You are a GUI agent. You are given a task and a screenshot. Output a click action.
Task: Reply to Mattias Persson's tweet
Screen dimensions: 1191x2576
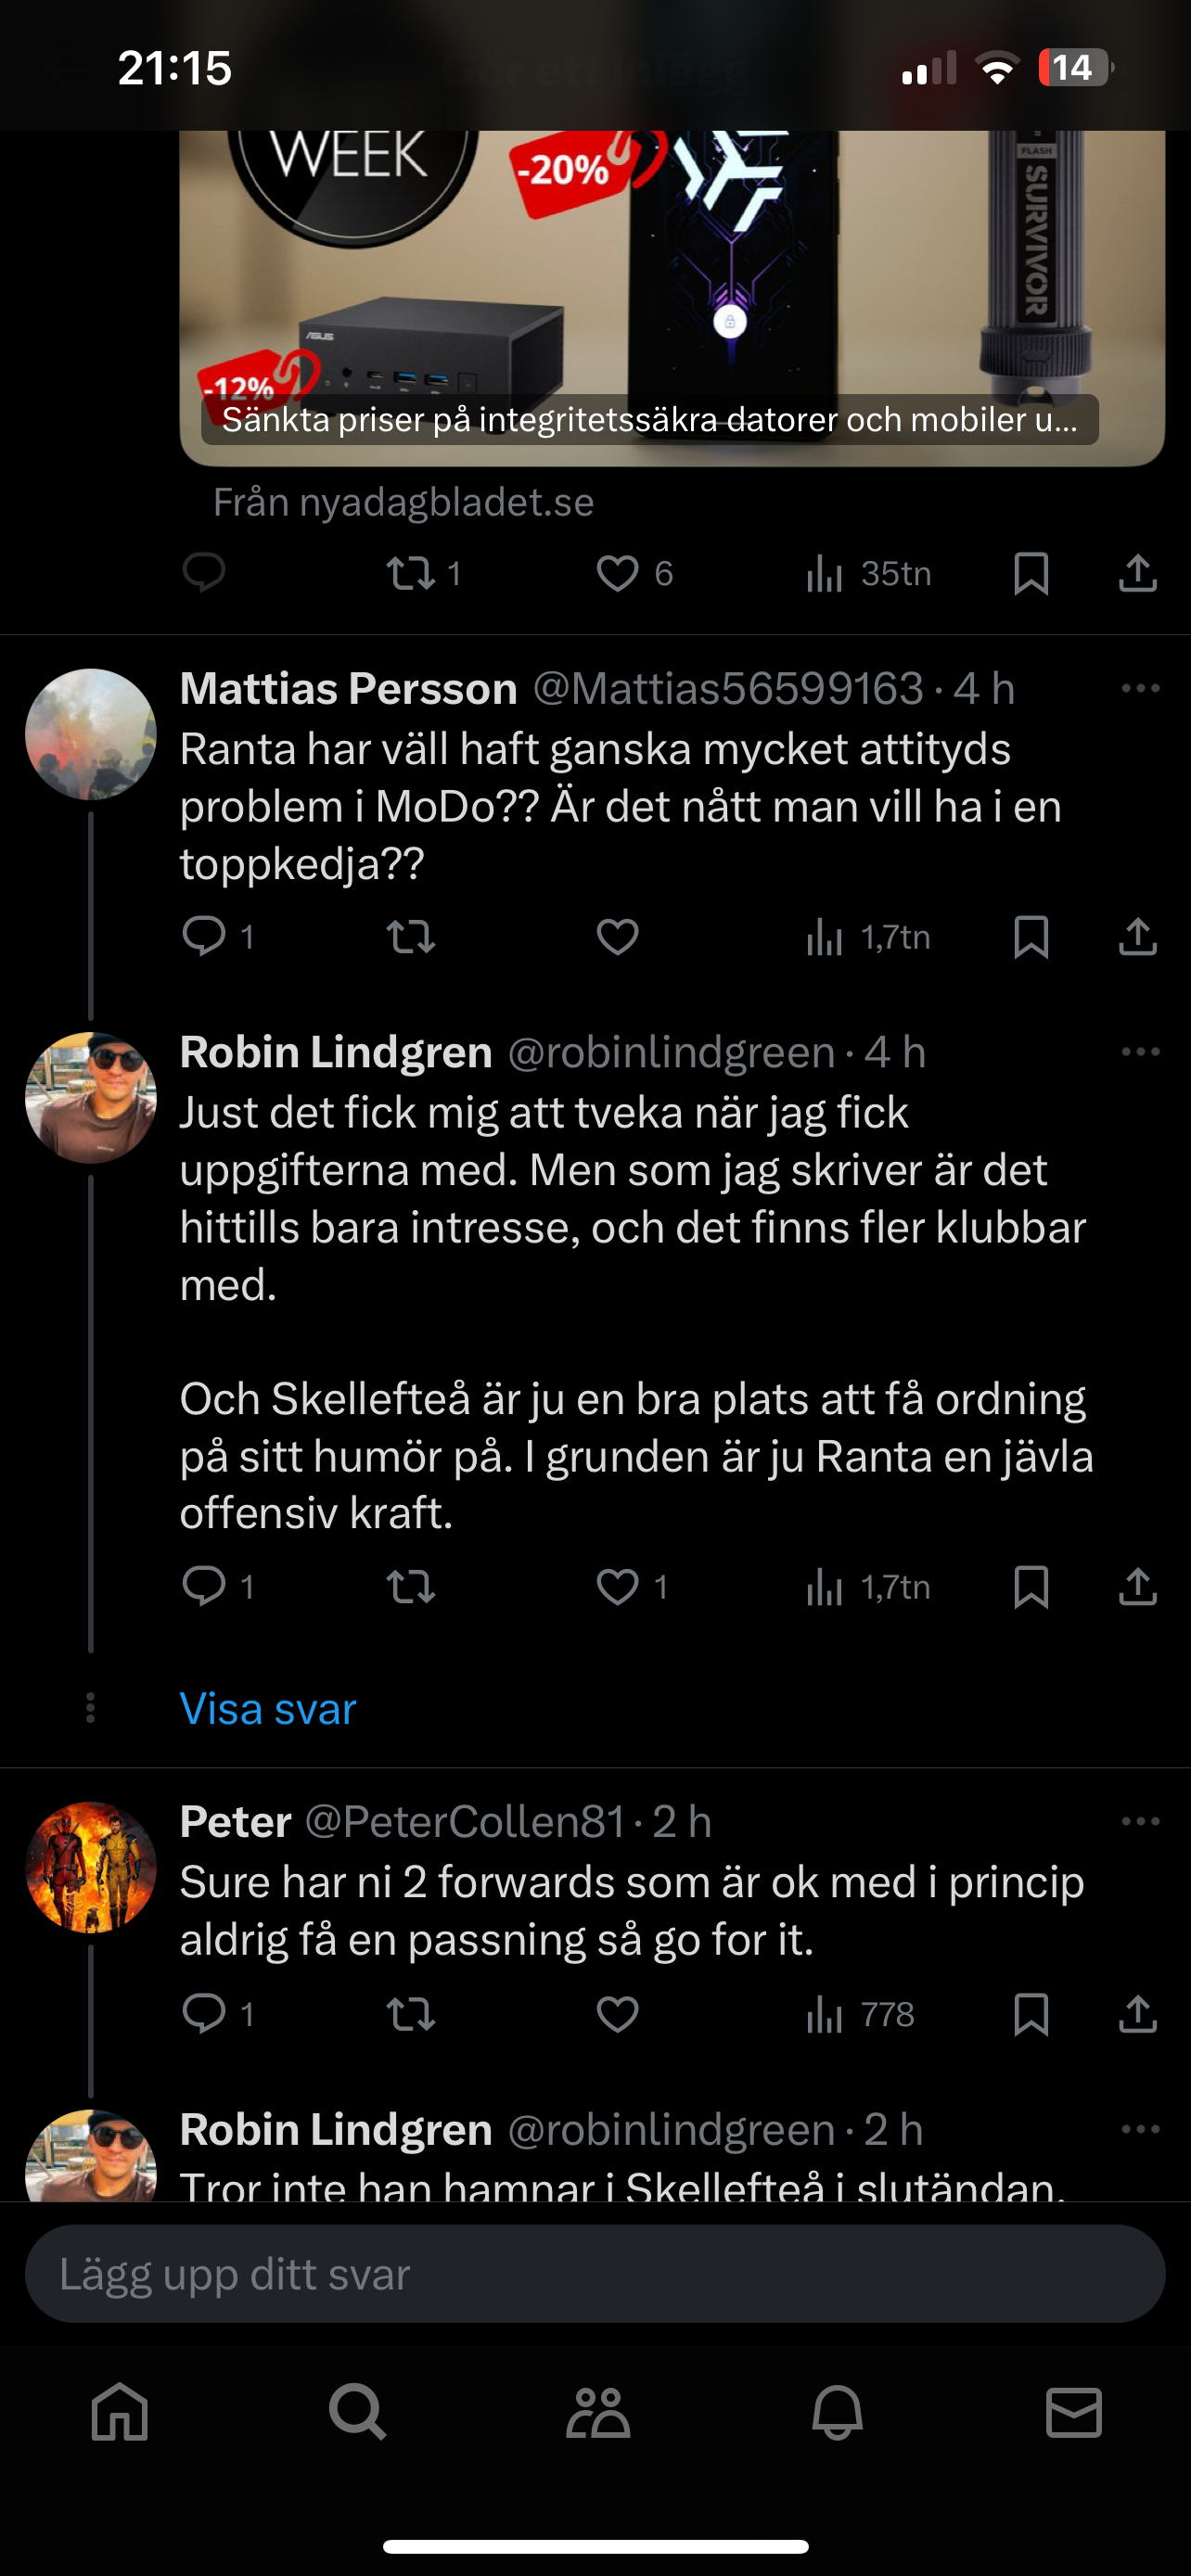click(204, 937)
